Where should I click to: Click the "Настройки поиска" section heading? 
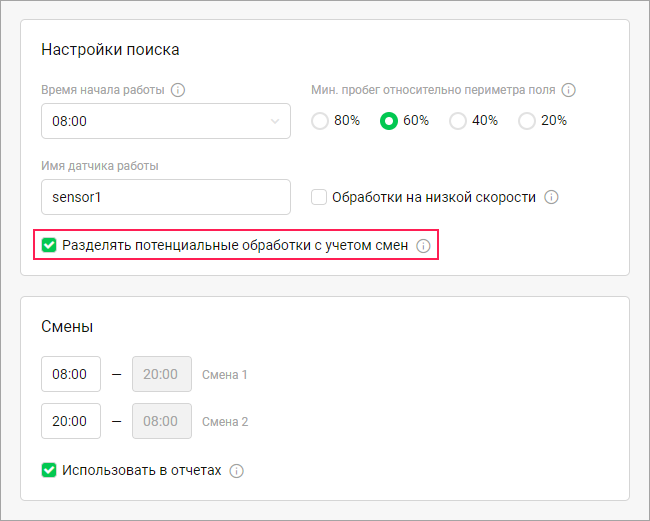[x=110, y=49]
